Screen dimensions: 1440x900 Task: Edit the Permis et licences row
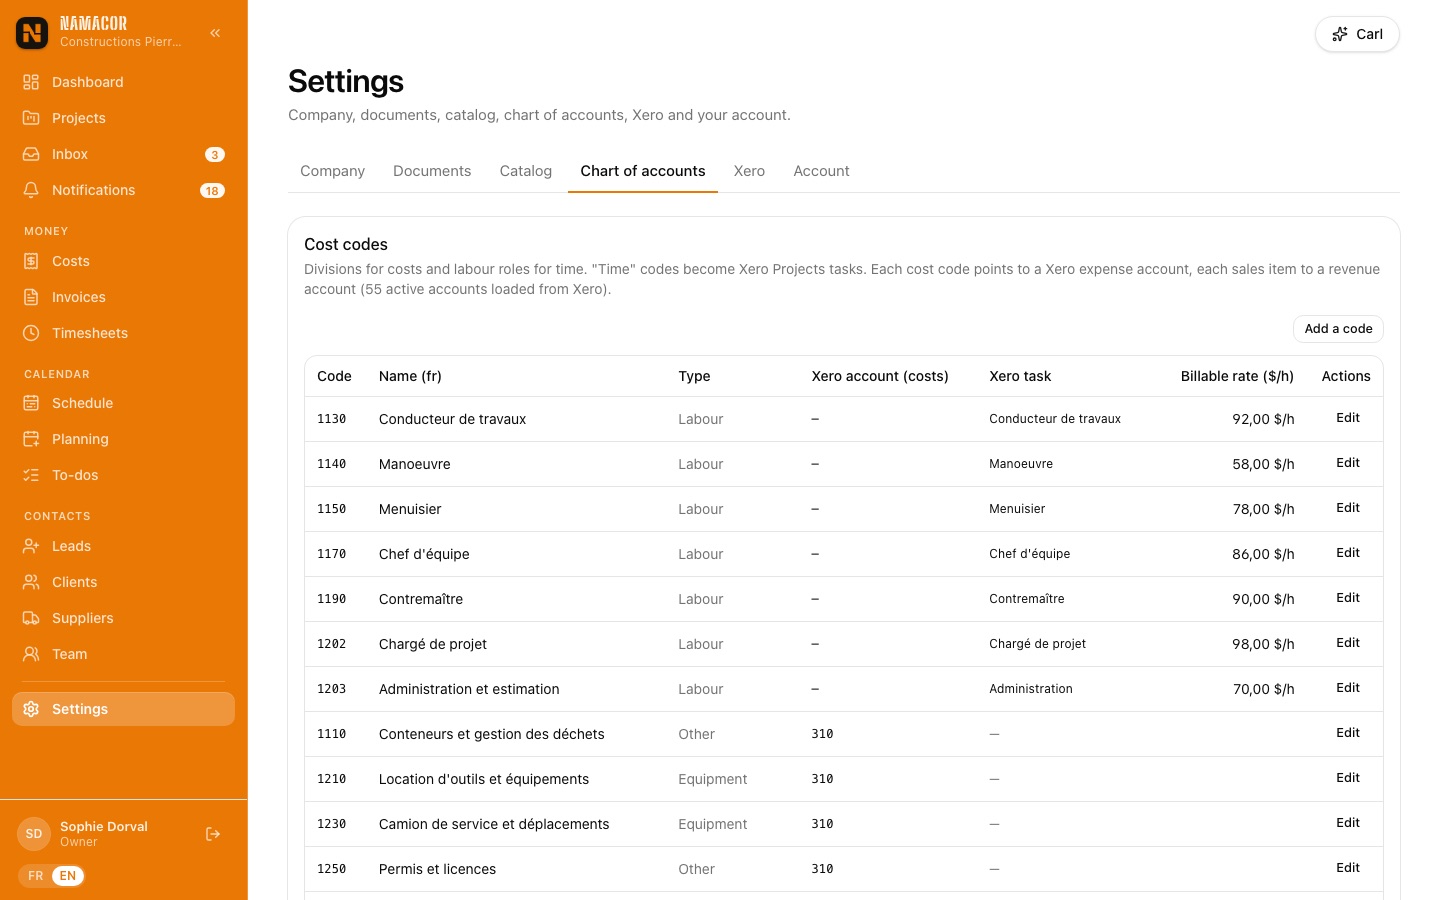(x=1348, y=868)
